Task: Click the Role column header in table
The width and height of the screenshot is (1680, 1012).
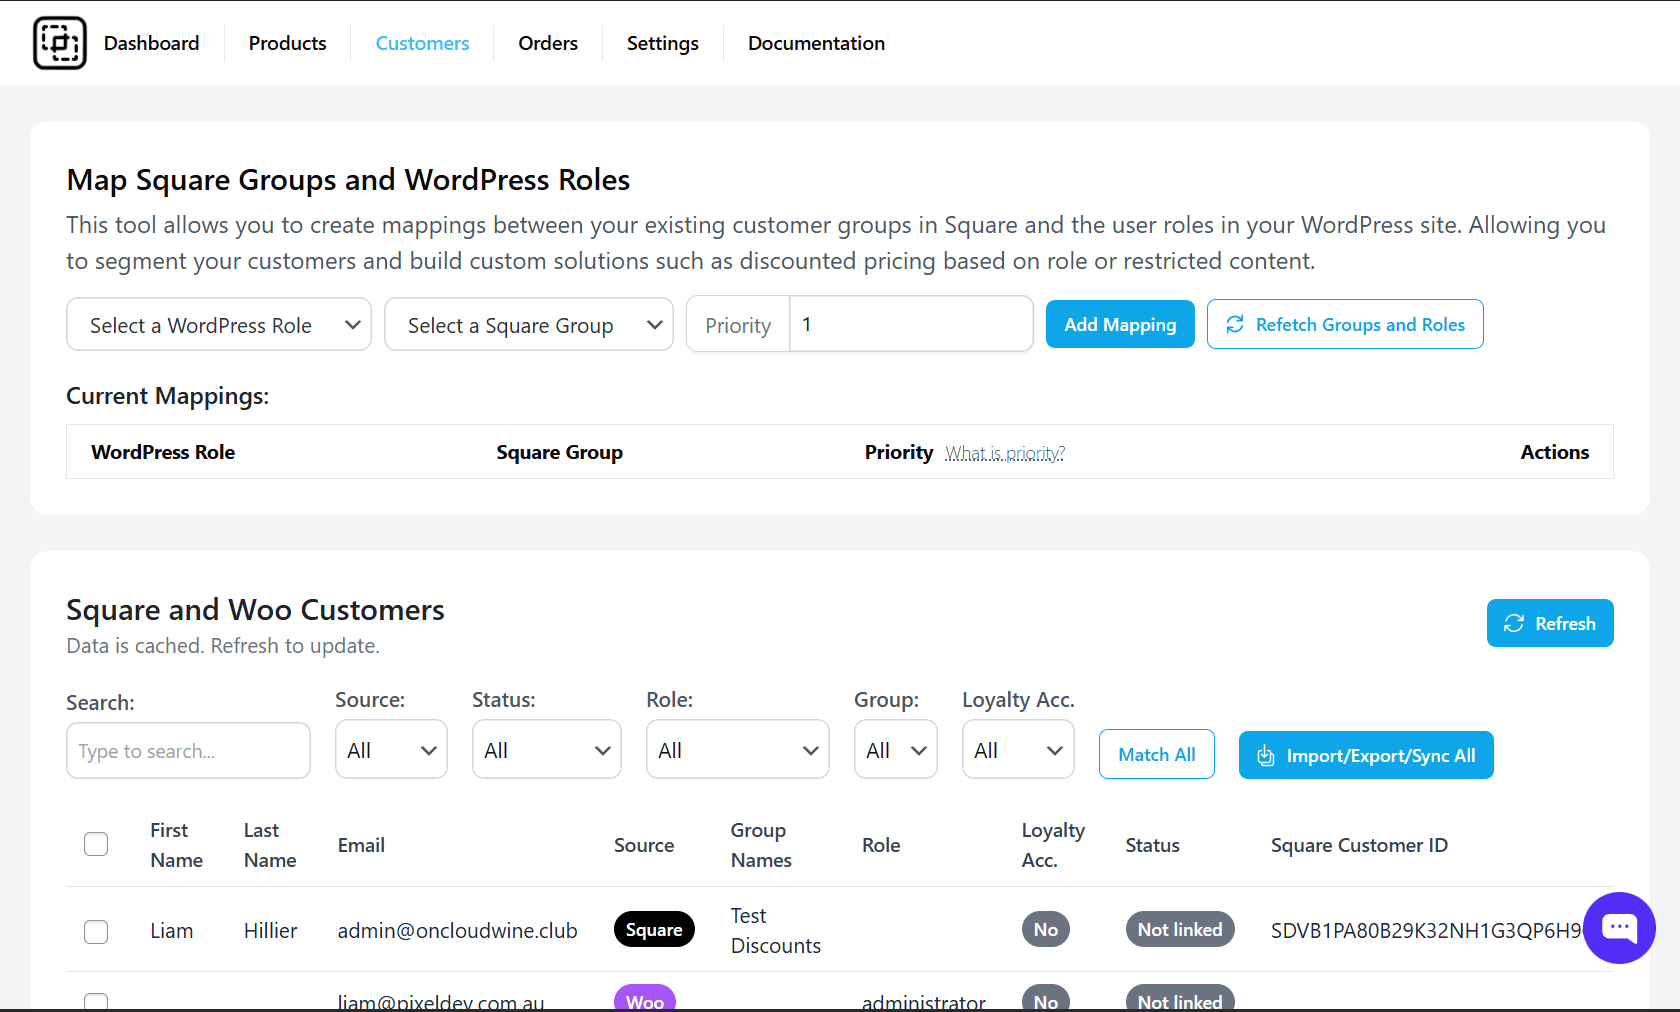Action: (881, 845)
